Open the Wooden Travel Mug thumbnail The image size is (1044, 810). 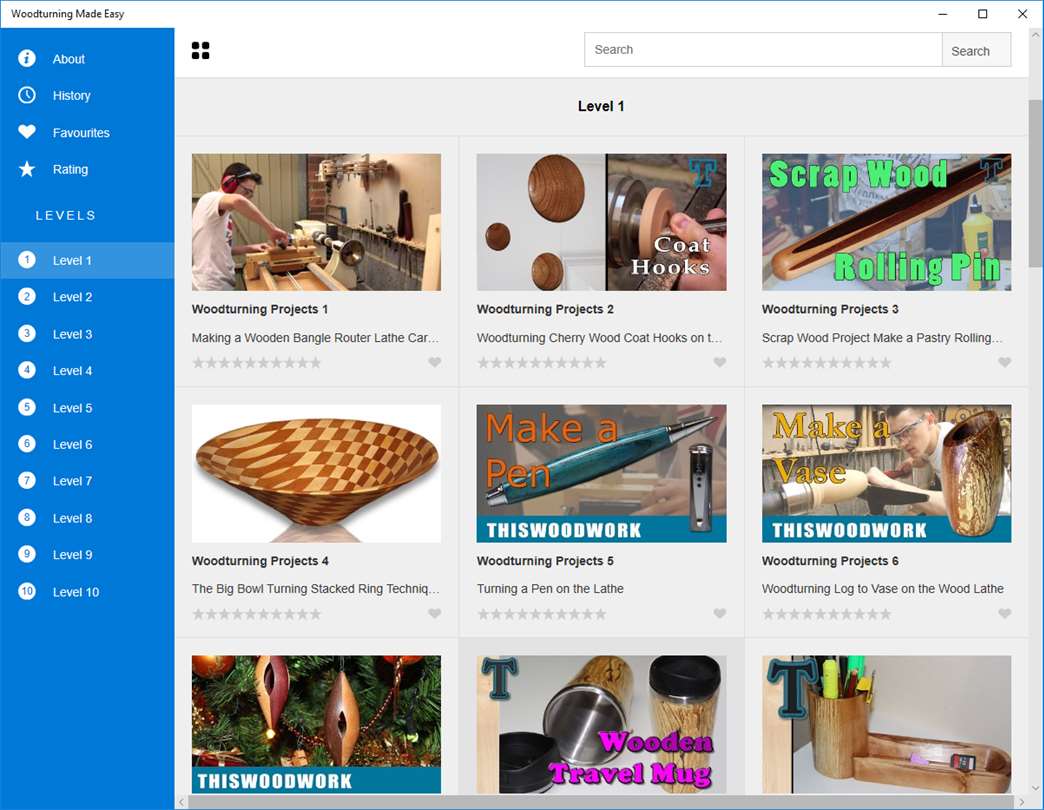pos(601,724)
